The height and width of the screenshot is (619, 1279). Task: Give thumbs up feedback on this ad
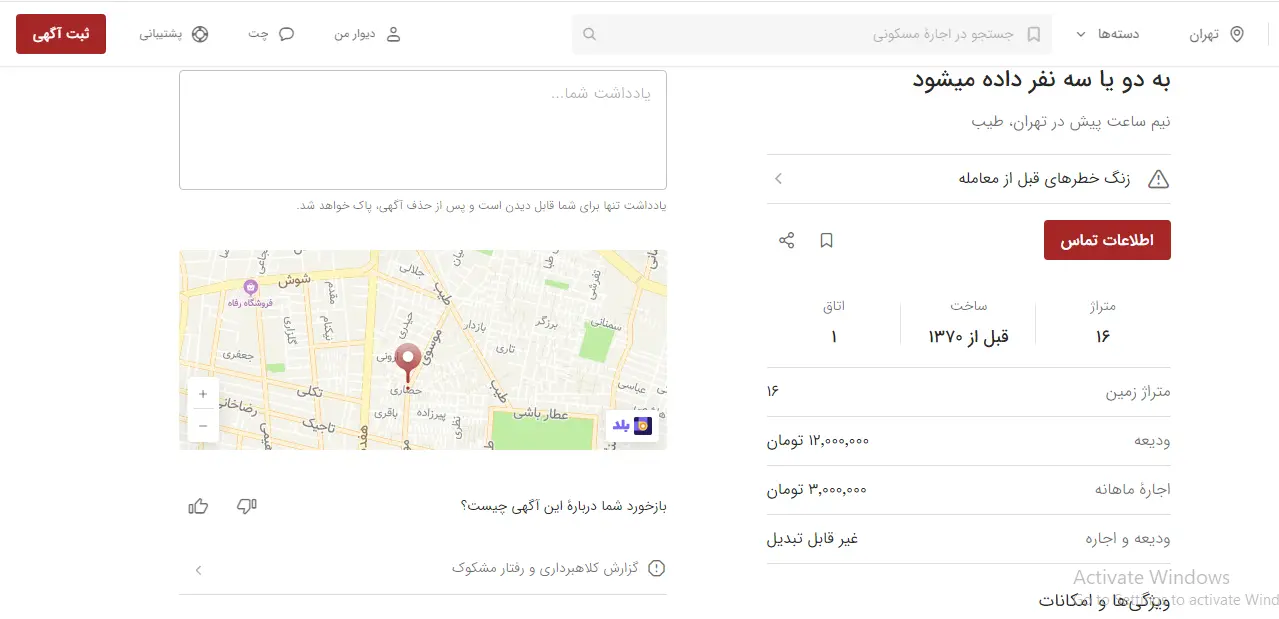pos(198,506)
